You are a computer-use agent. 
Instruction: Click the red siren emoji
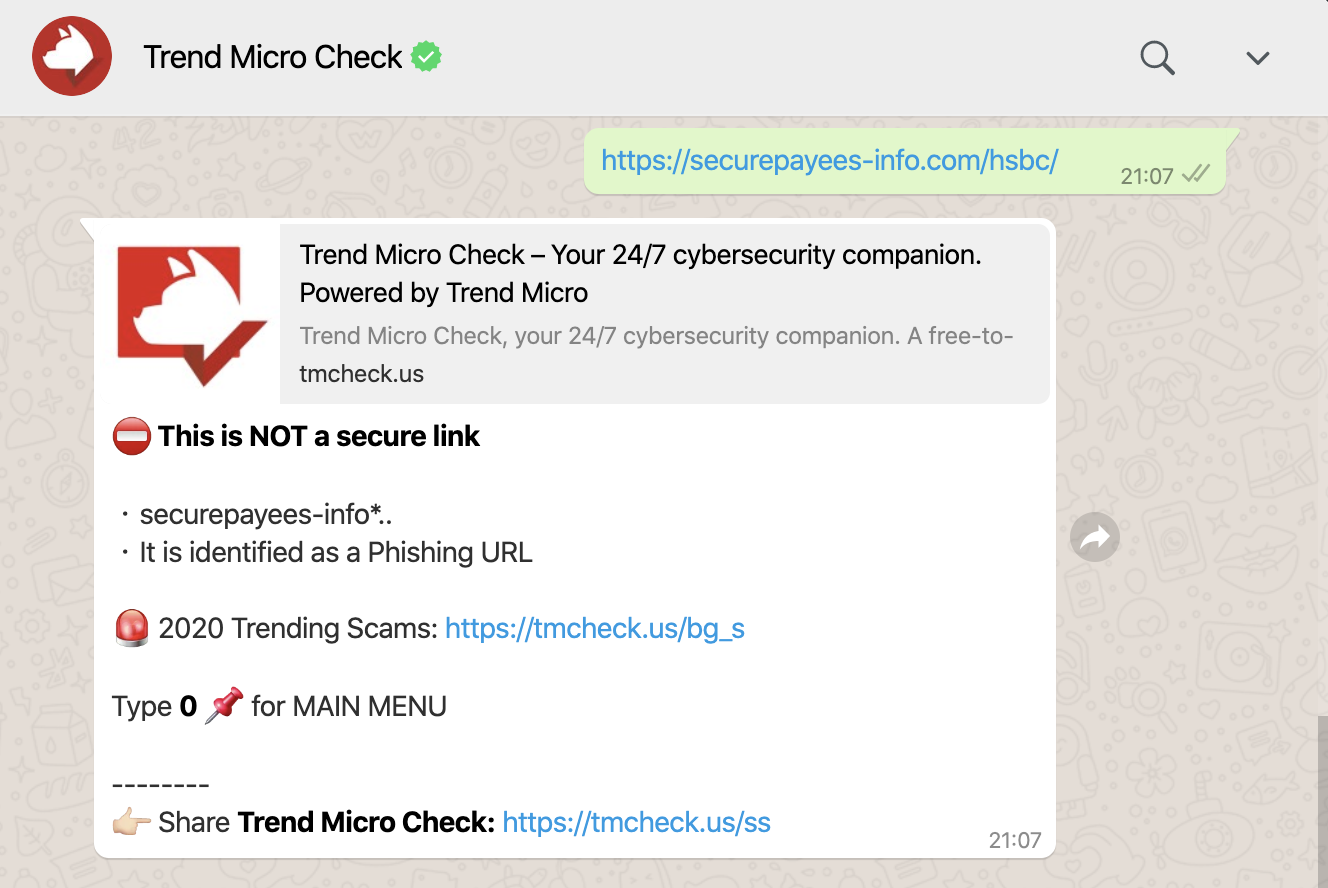pos(131,628)
